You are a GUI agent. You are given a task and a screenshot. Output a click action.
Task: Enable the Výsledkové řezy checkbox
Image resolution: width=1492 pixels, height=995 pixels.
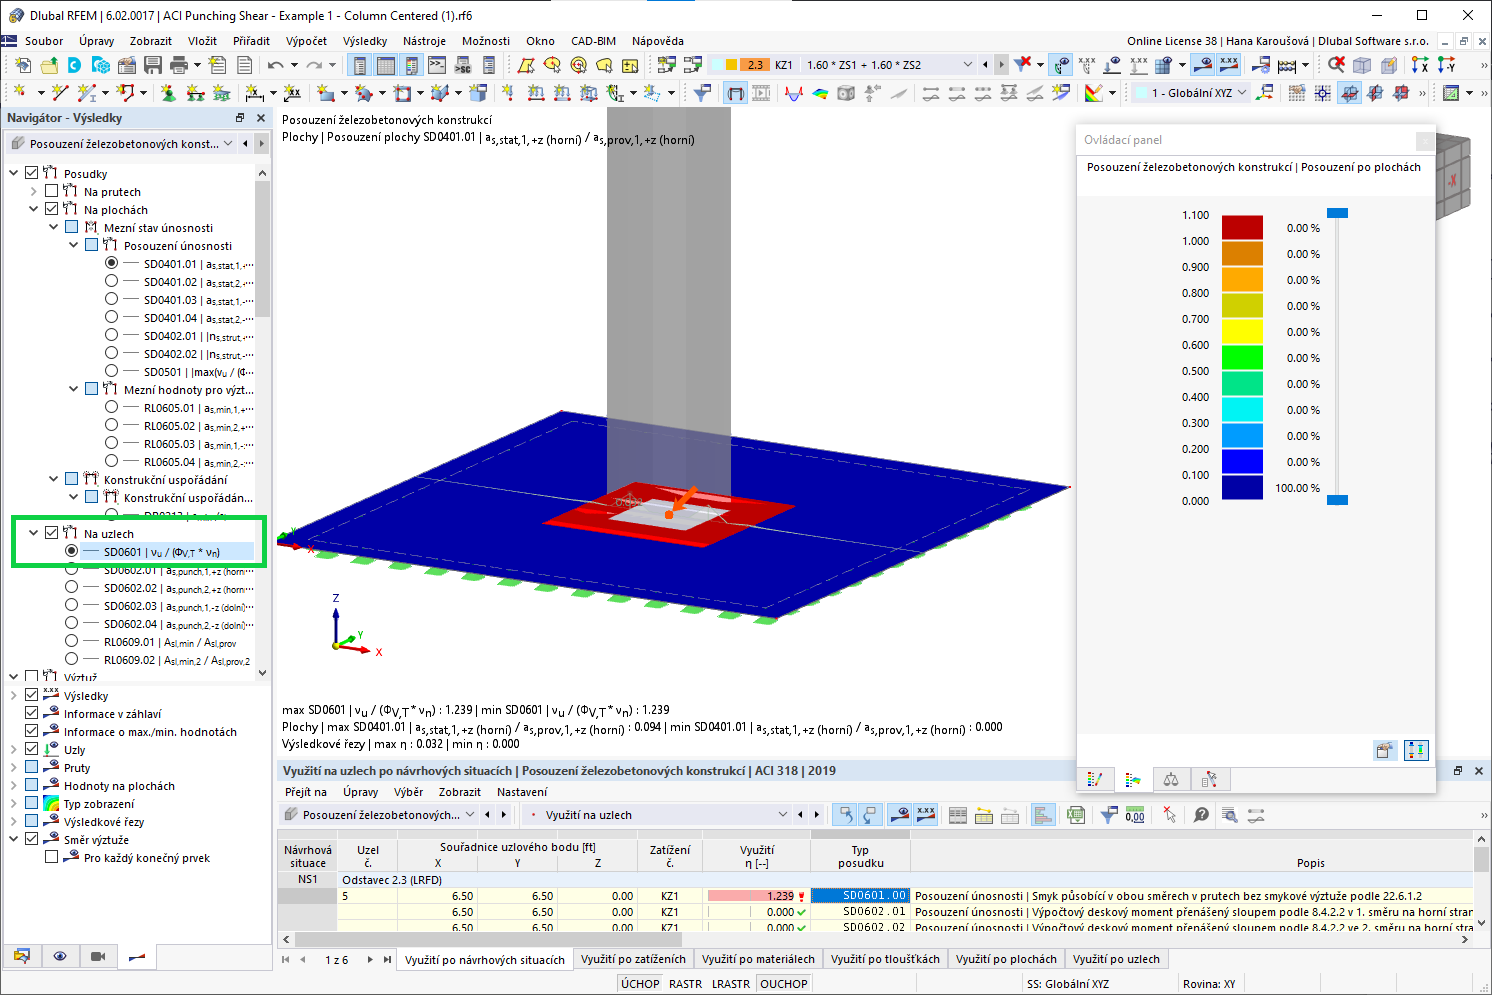point(32,821)
